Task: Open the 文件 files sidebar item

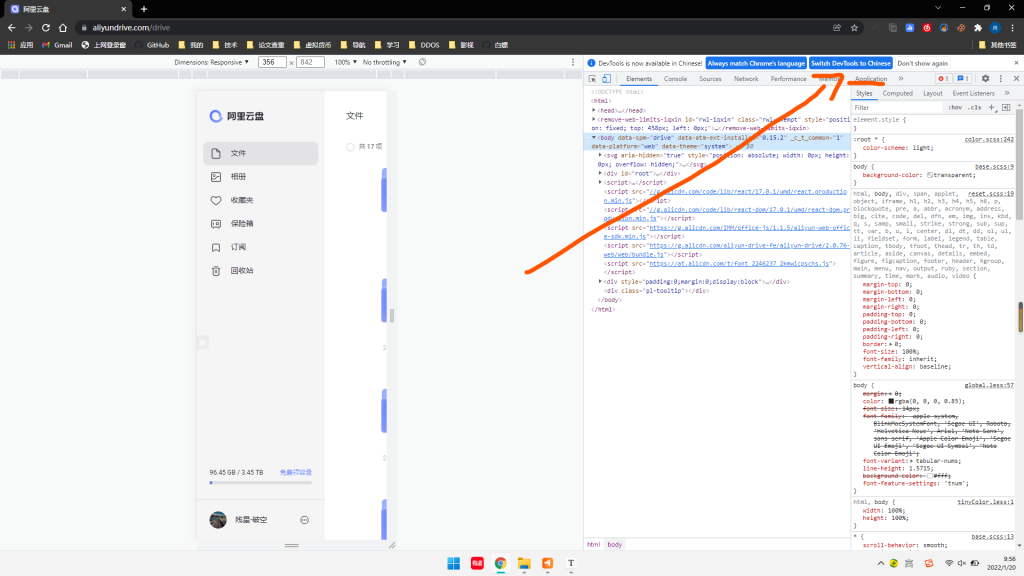Action: coord(261,153)
